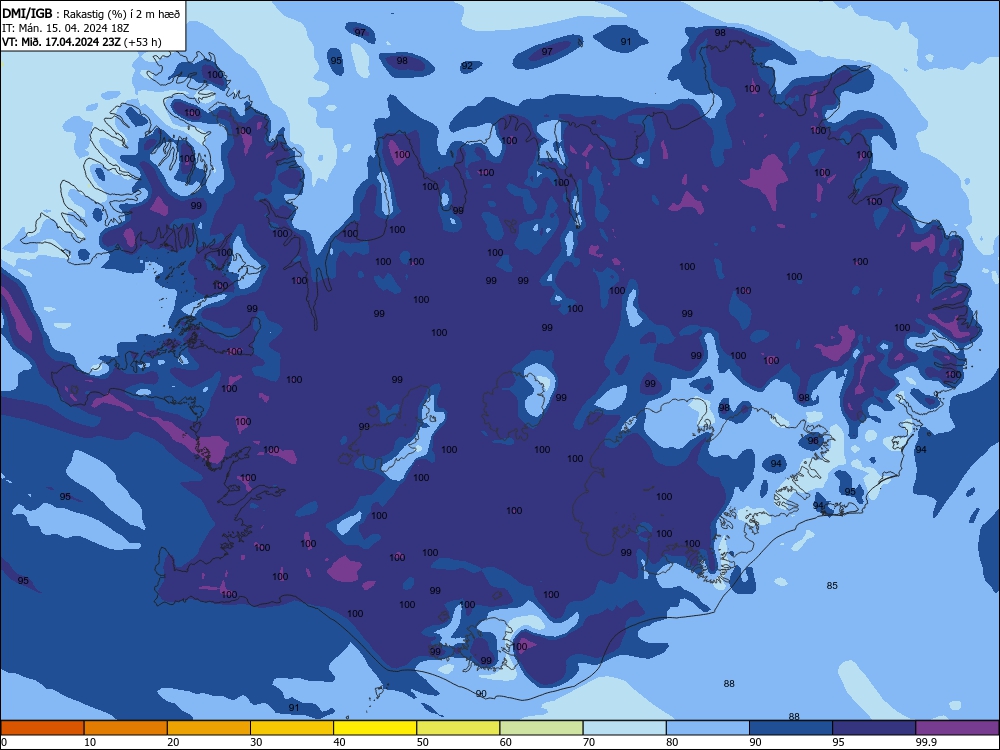1000x750 pixels.
Task: Click the '40' legend tick label
Action: pyautogui.click(x=339, y=742)
